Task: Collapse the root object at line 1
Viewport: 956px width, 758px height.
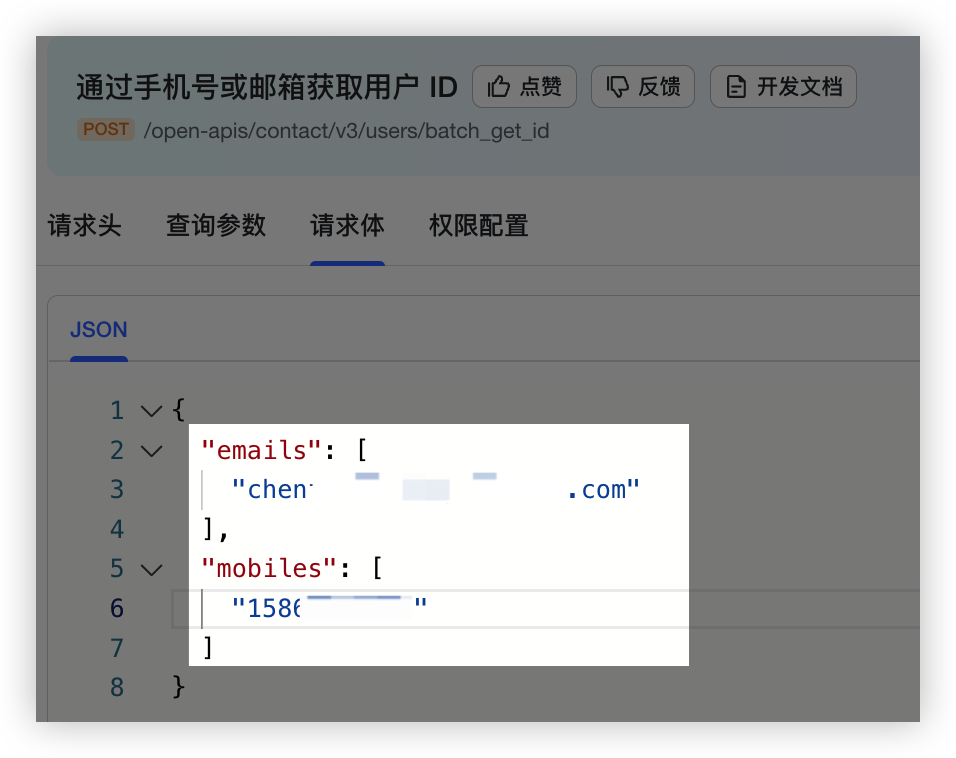Action: coord(151,410)
